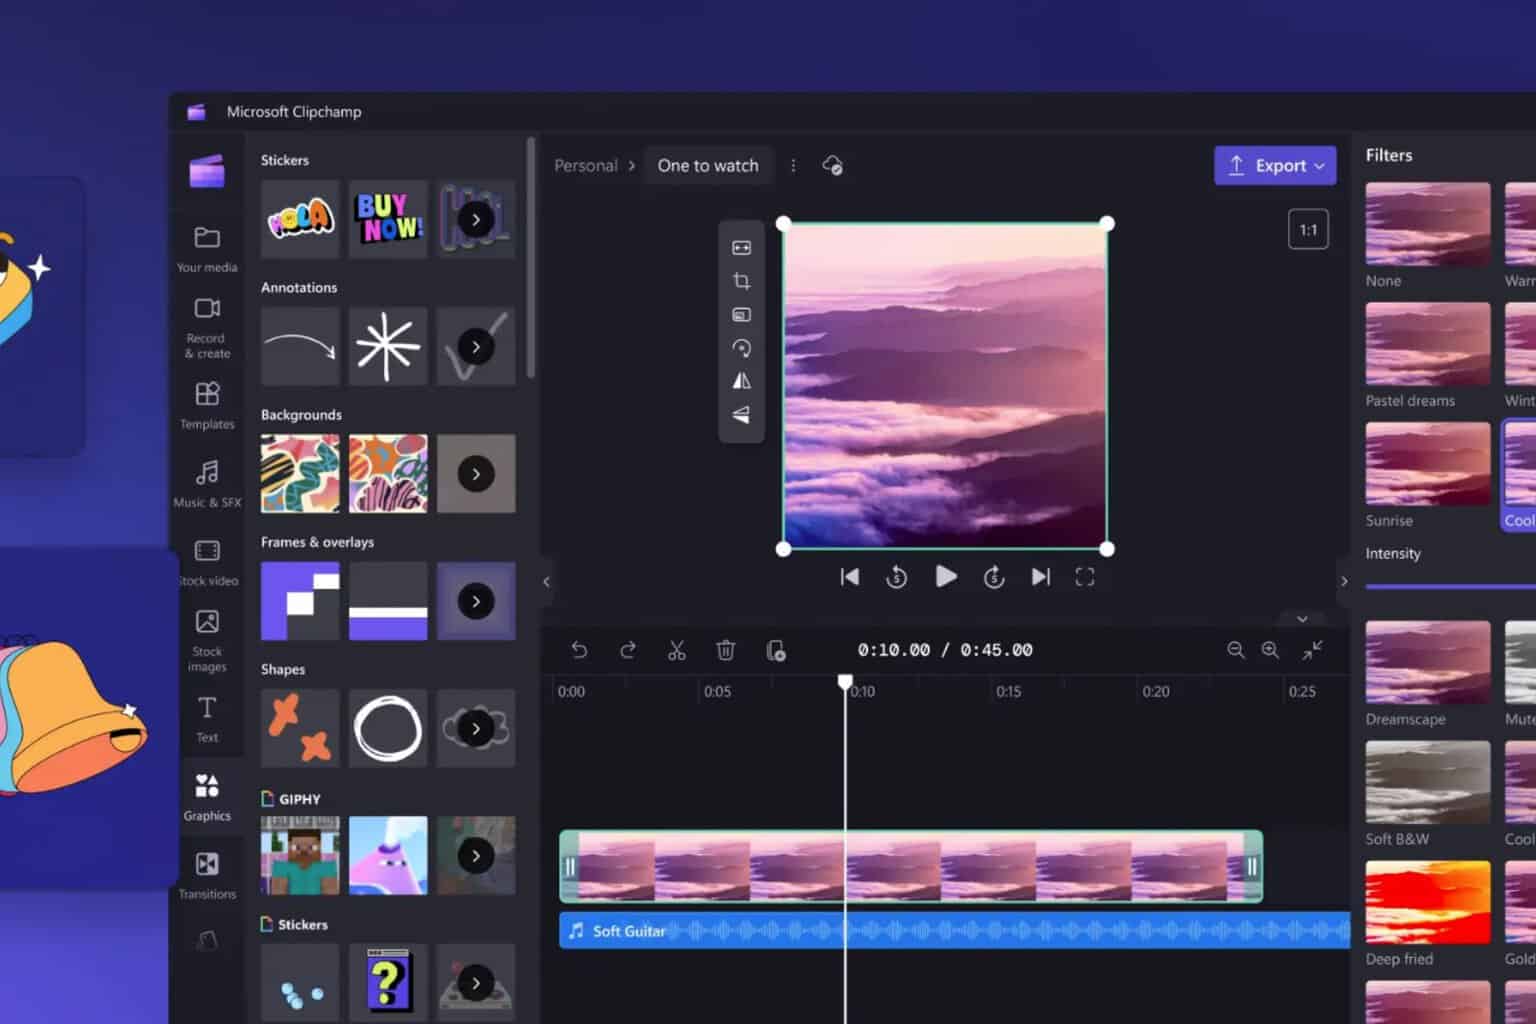Open the Stock images panel
Image resolution: width=1536 pixels, height=1024 pixels.
tap(206, 638)
